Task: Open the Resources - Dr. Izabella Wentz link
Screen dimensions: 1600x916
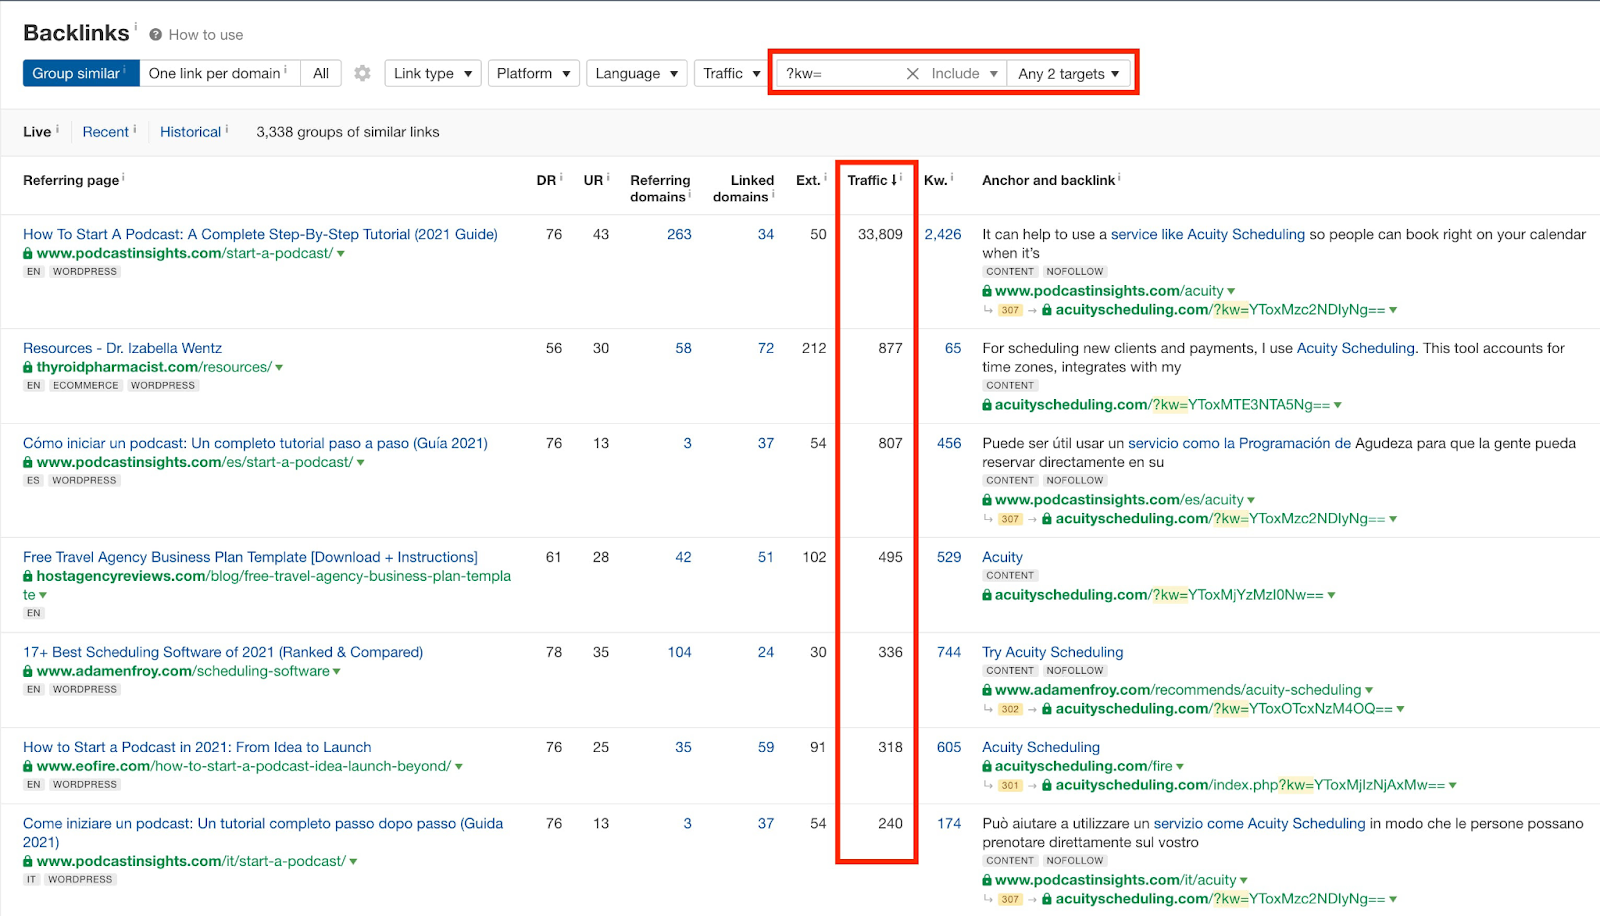Action: [122, 348]
